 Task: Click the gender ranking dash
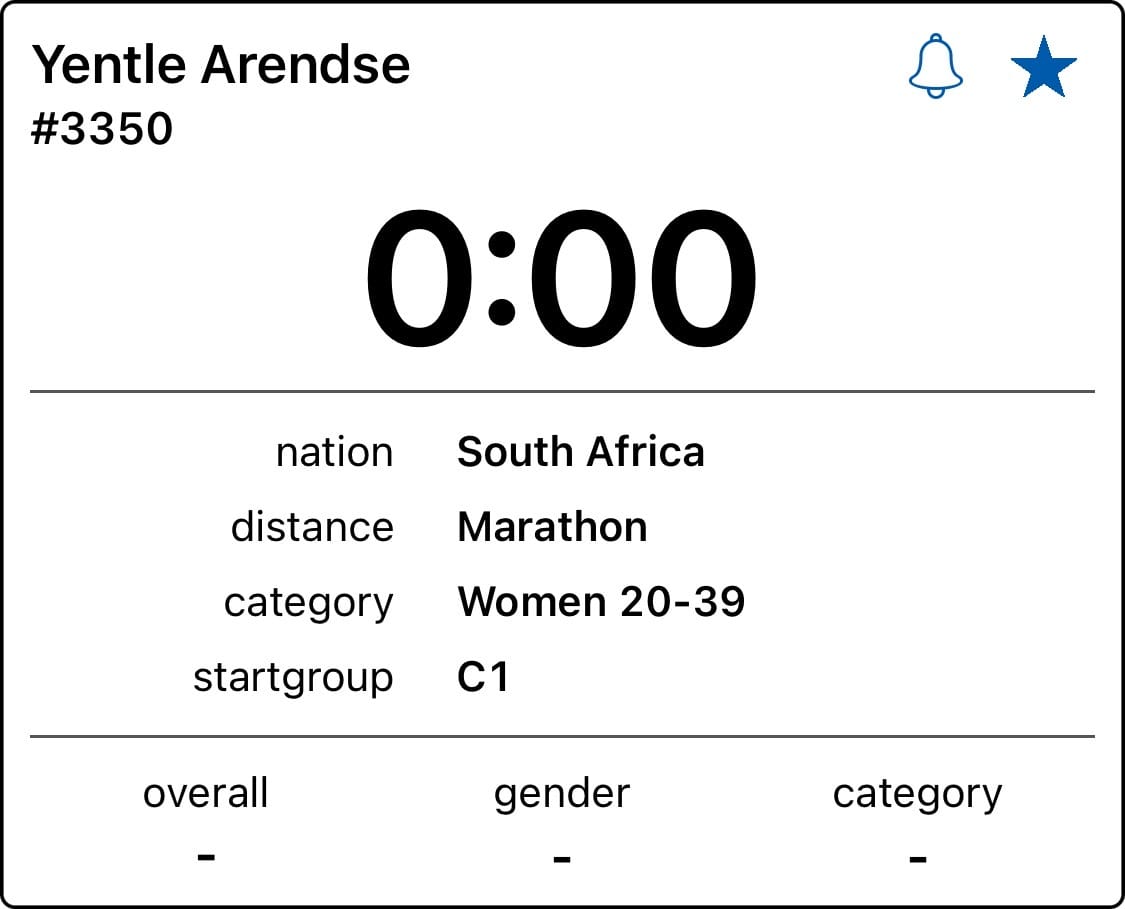(x=562, y=855)
